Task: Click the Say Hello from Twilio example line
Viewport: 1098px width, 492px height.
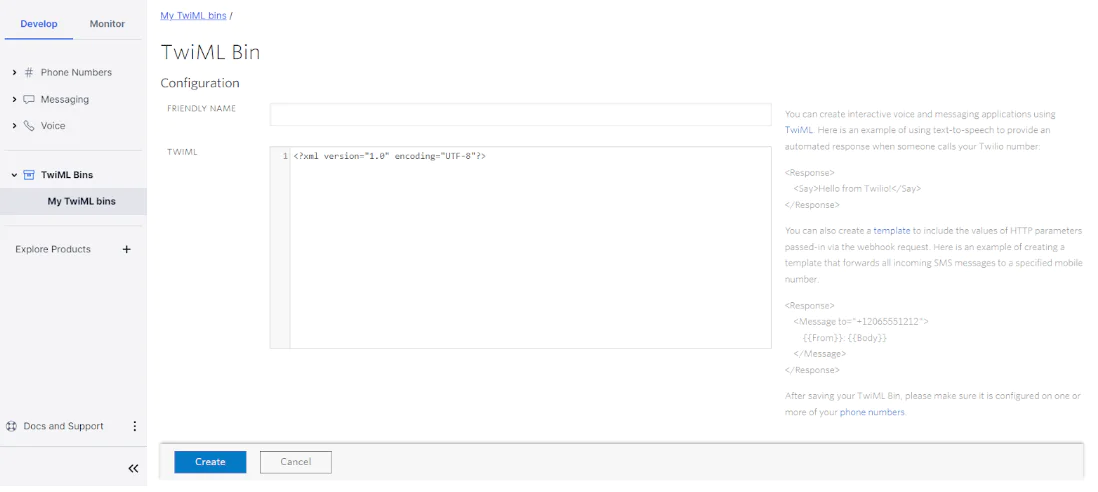Action: click(857, 189)
